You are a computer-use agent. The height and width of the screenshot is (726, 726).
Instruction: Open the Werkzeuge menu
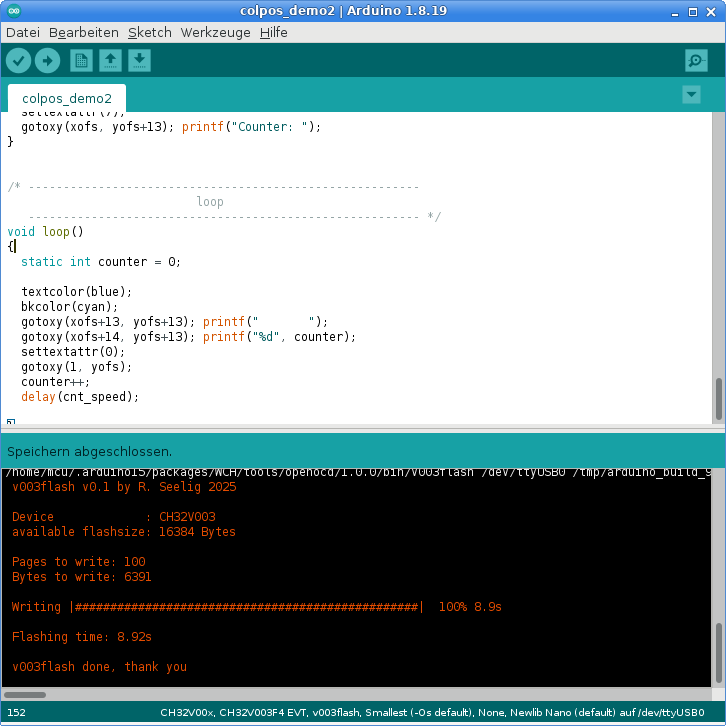pos(216,32)
